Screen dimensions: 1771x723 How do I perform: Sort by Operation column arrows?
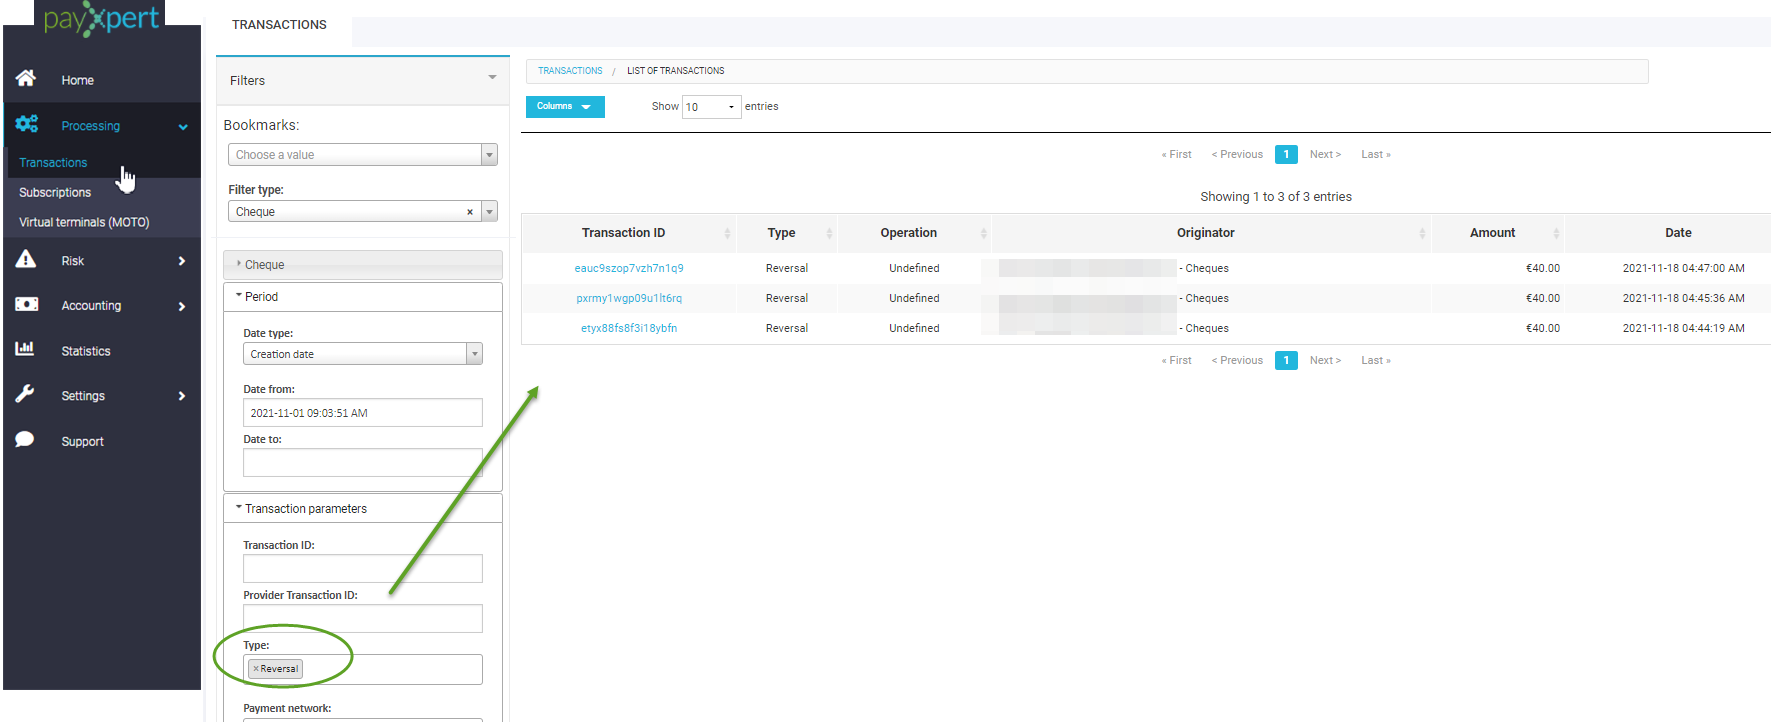983,233
